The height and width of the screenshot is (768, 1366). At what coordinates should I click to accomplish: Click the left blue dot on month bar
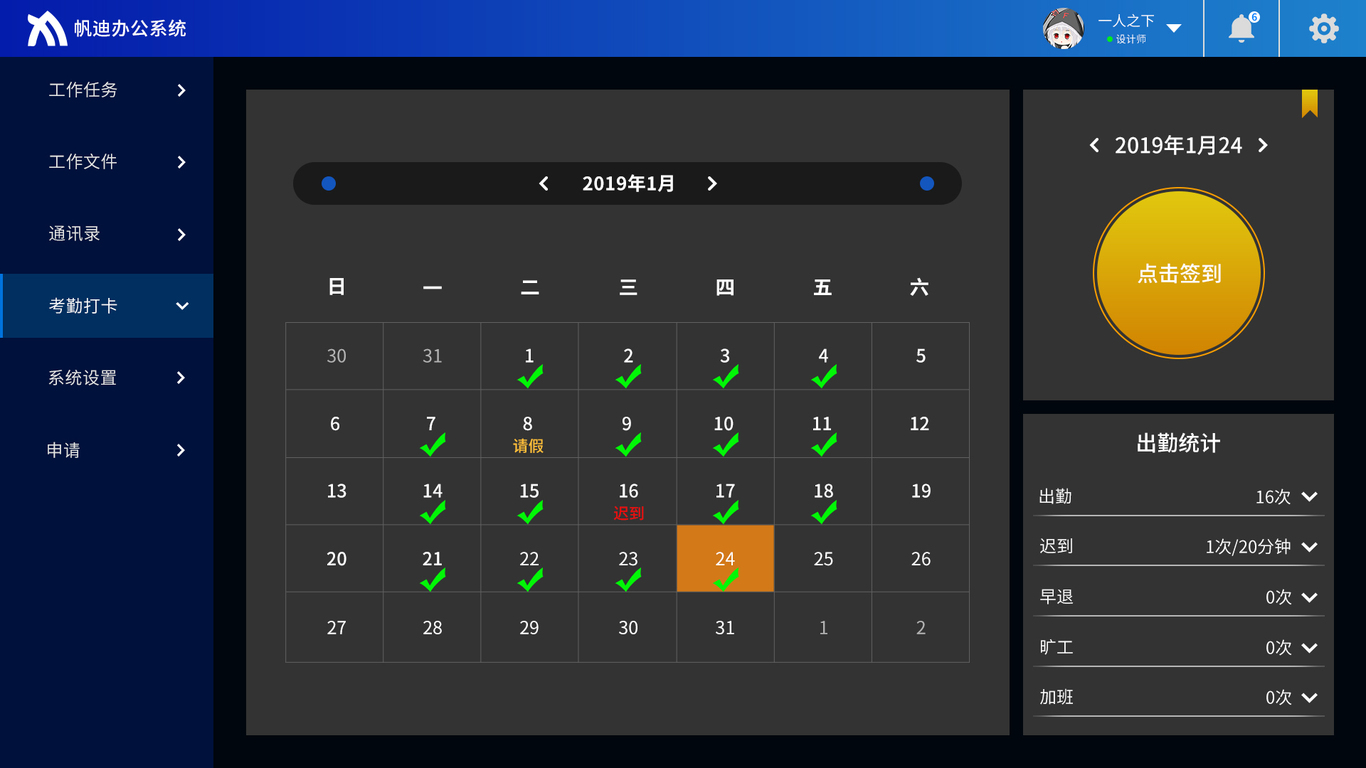point(328,184)
